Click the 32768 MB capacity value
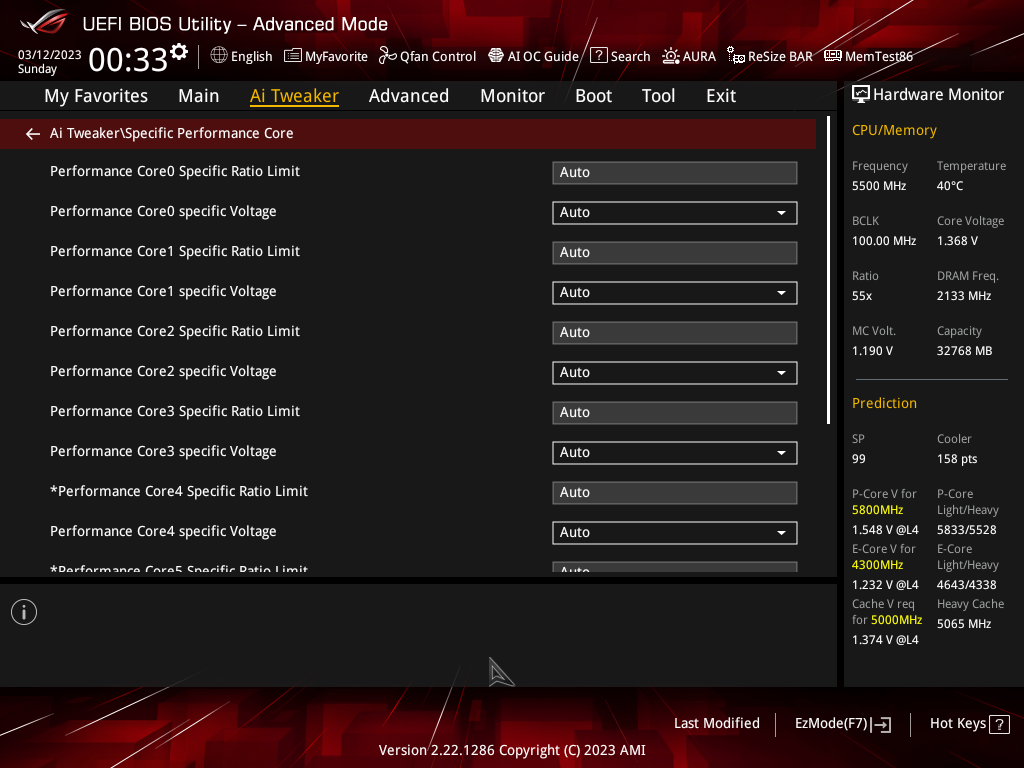Image resolution: width=1024 pixels, height=768 pixels. pos(965,351)
